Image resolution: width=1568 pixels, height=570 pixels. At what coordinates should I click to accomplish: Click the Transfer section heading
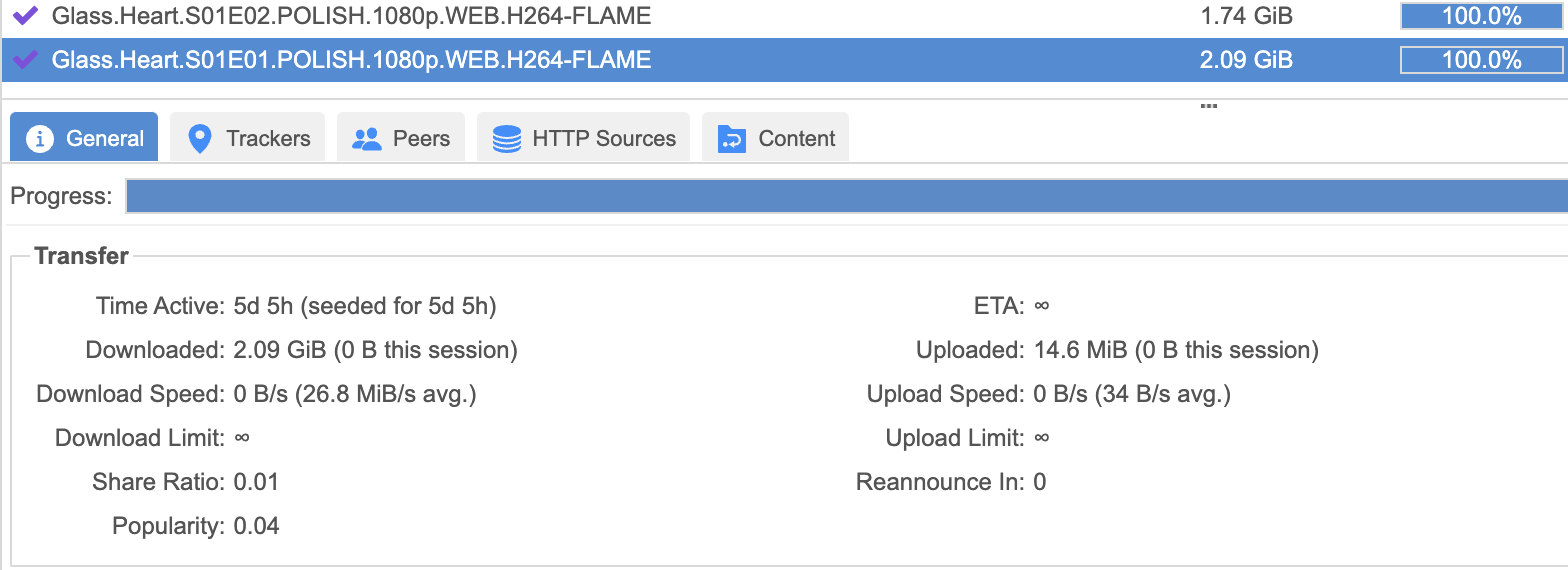[81, 256]
